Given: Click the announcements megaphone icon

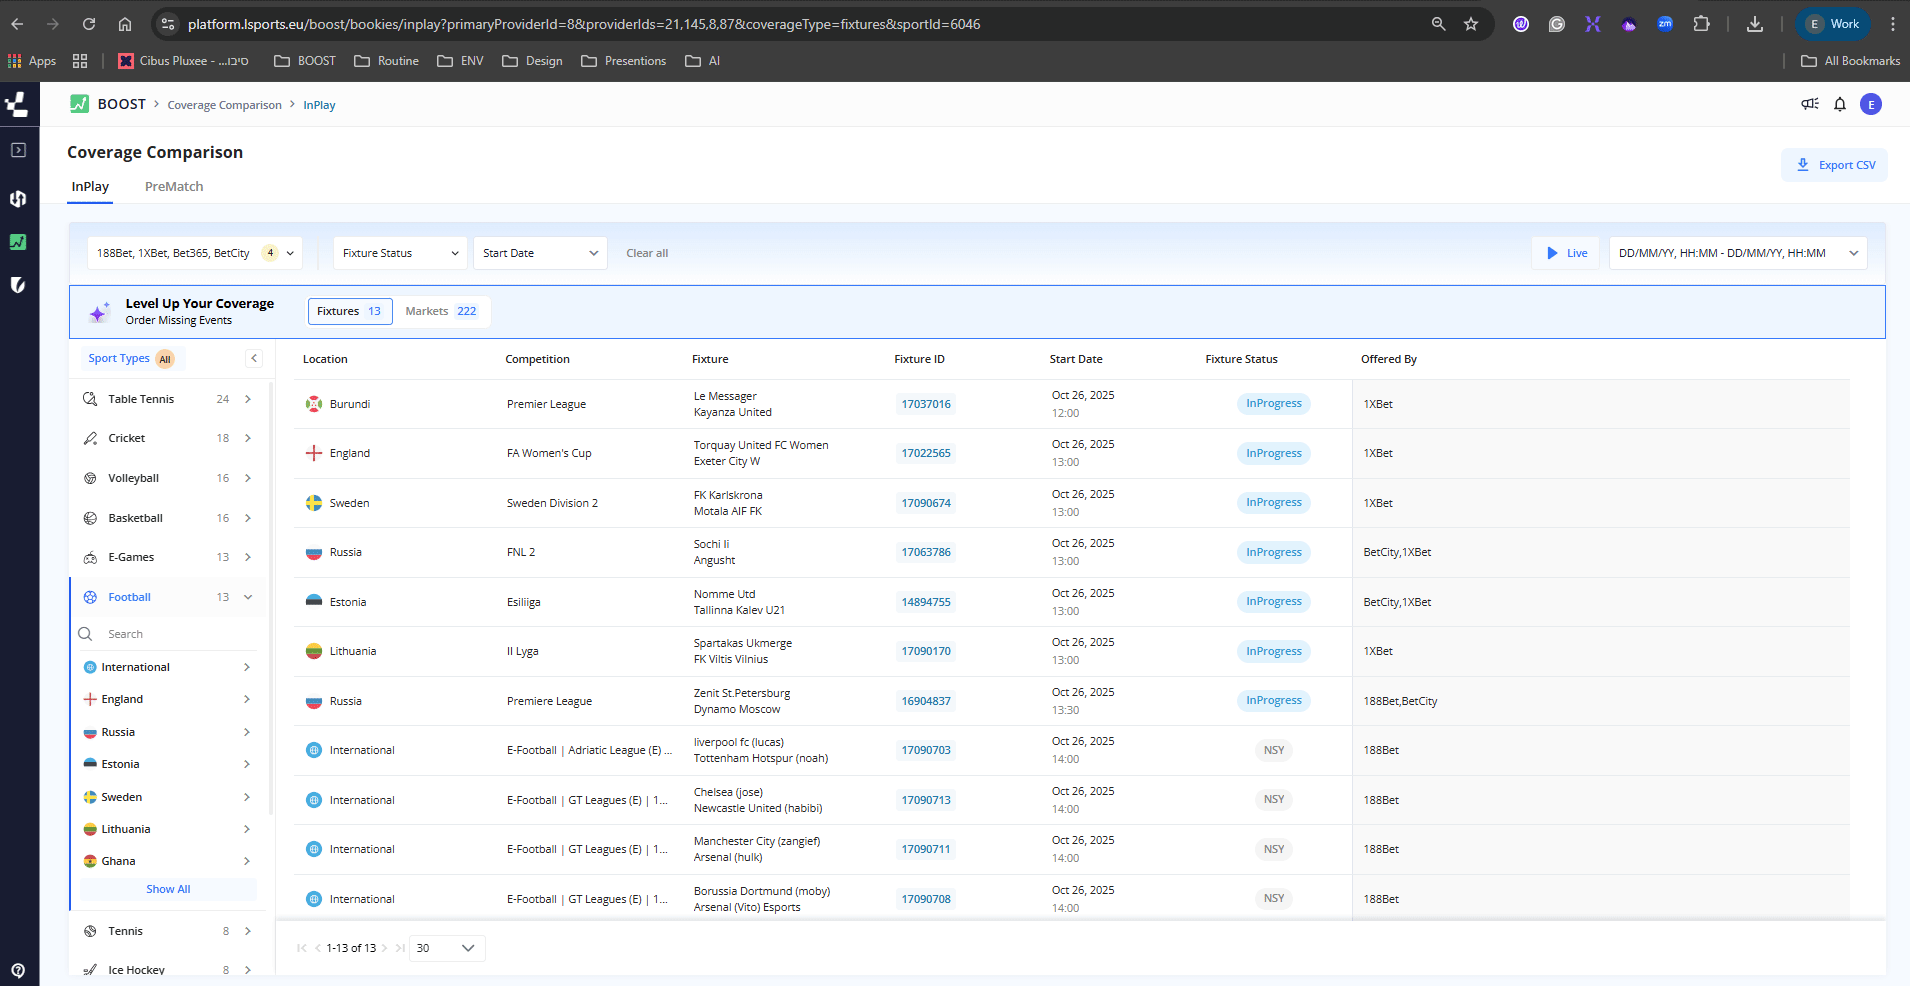Looking at the screenshot, I should (x=1809, y=104).
